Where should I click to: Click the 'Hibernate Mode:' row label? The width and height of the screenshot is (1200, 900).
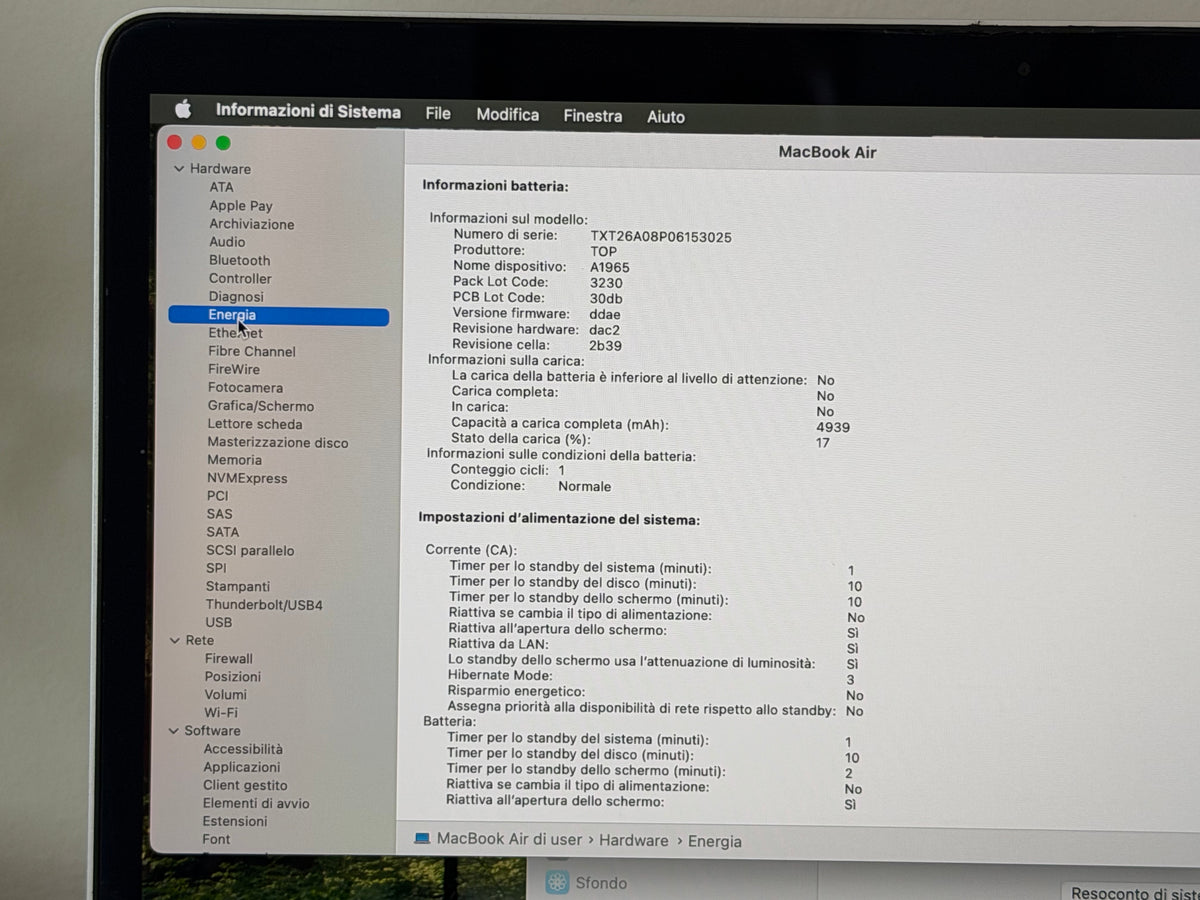click(x=500, y=676)
